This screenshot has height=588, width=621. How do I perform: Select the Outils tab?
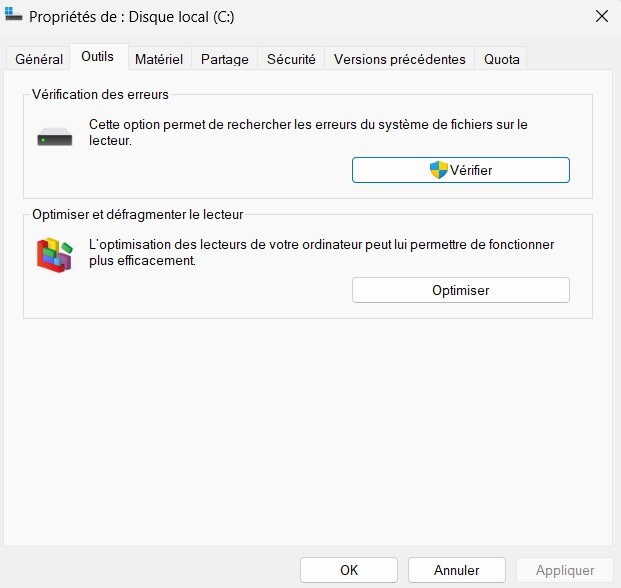[x=97, y=57]
